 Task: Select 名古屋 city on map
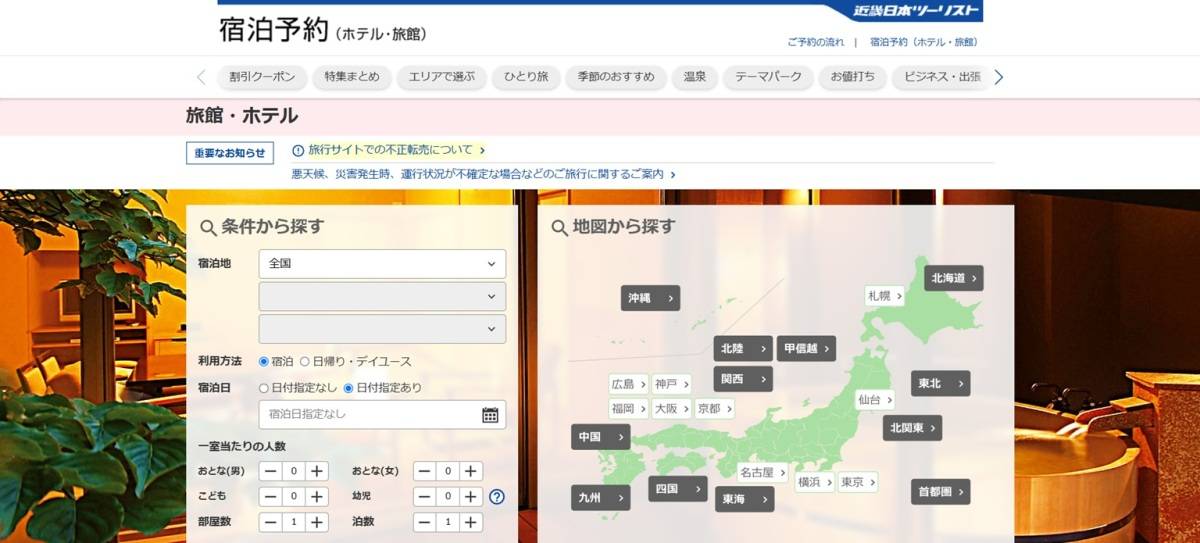763,472
